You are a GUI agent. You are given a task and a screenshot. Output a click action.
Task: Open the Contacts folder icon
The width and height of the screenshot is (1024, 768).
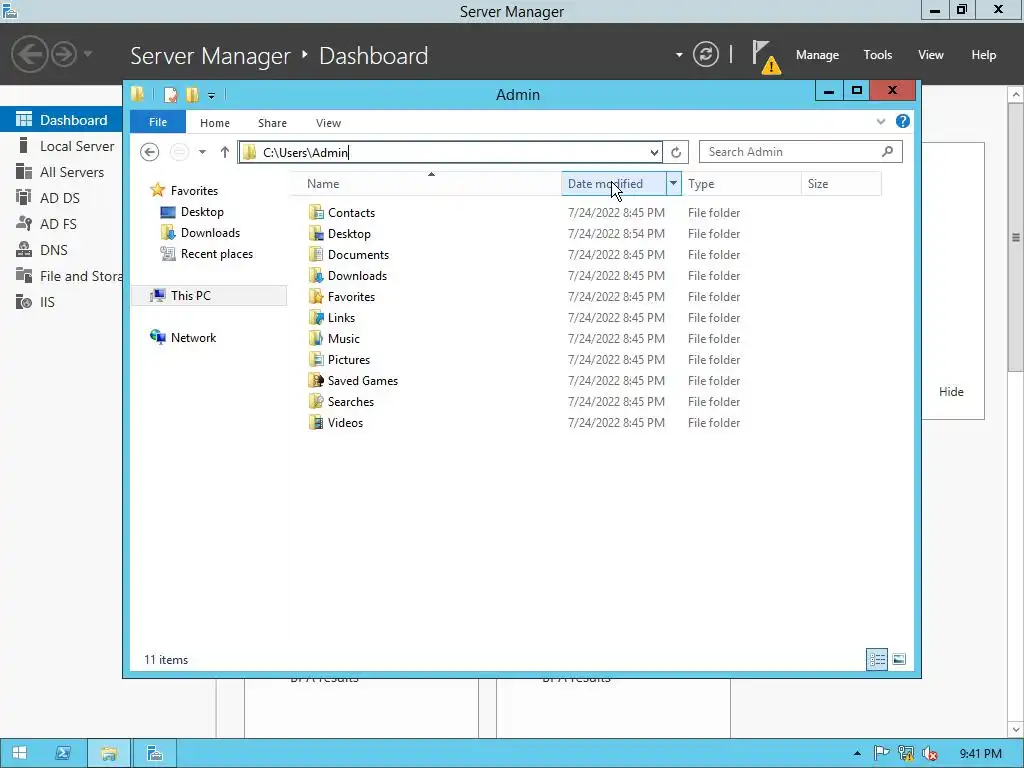pos(316,212)
